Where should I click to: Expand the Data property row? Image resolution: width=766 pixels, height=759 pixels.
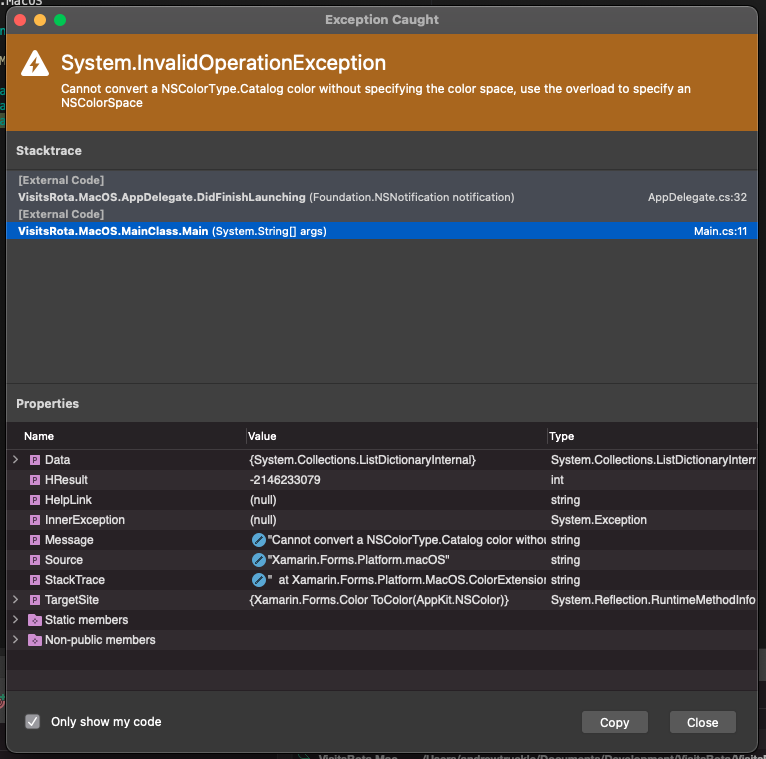coord(15,460)
